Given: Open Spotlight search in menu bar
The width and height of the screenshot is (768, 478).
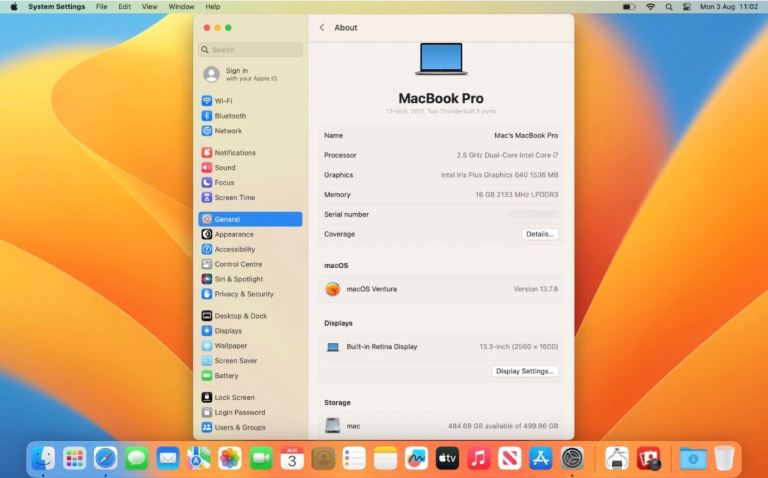Looking at the screenshot, I should click(669, 7).
